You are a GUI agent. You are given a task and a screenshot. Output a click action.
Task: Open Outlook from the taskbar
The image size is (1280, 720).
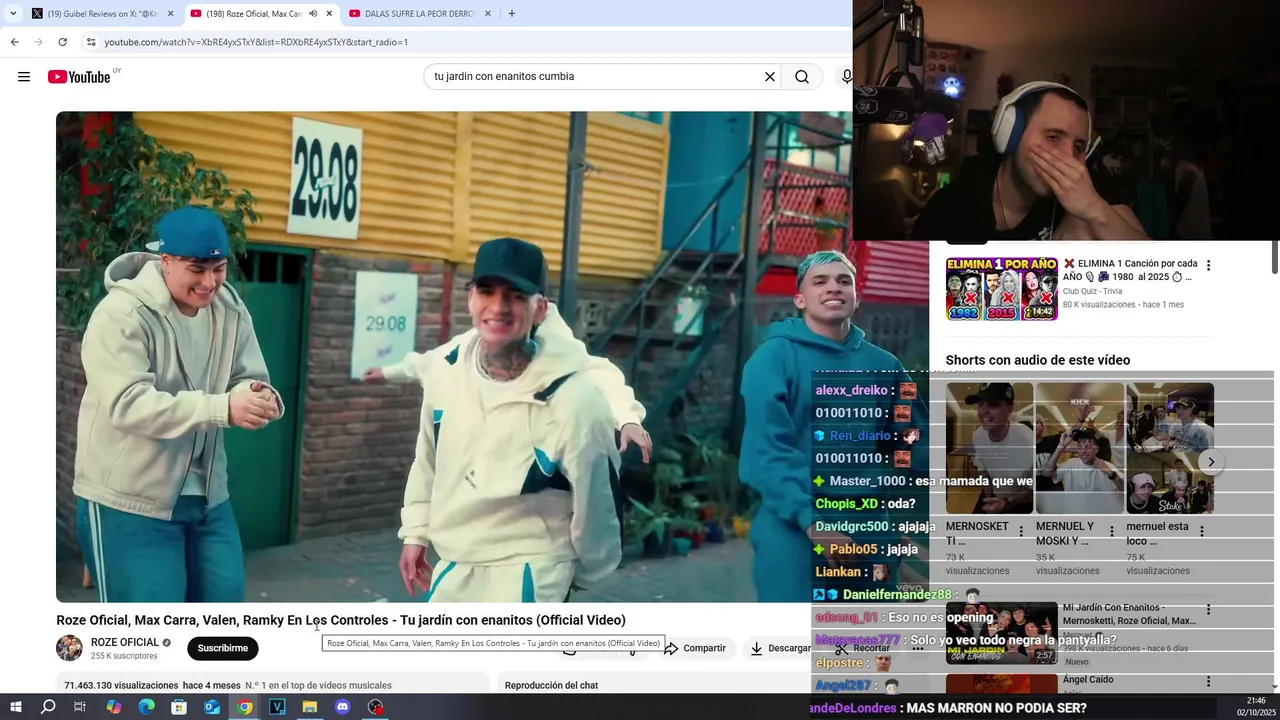pyautogui.click(x=212, y=707)
